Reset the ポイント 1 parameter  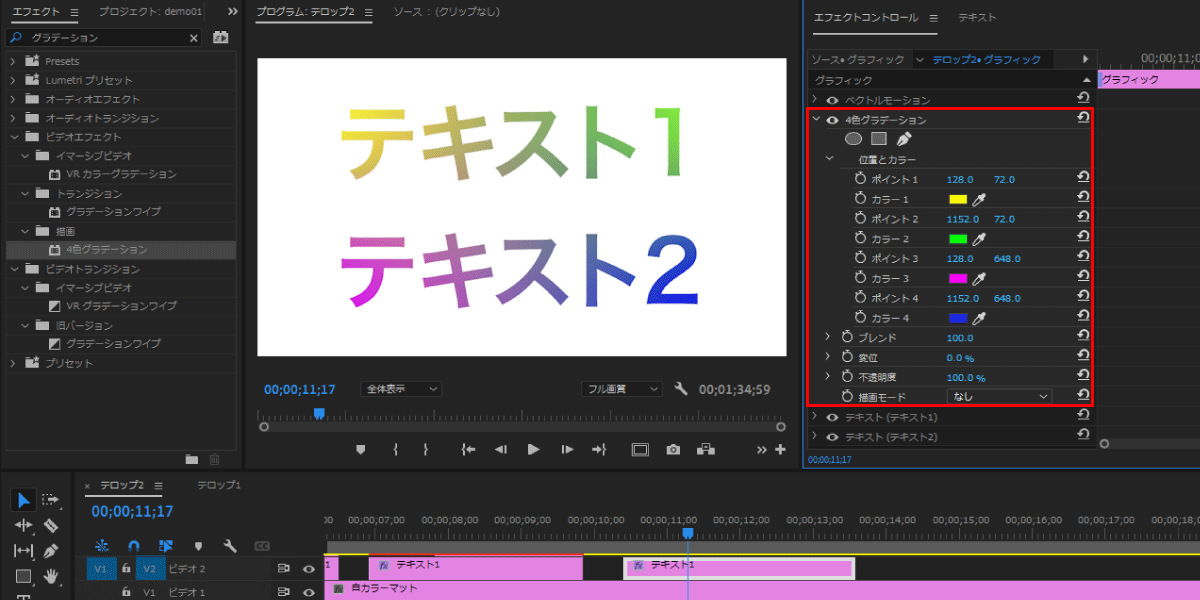pyautogui.click(x=1083, y=179)
